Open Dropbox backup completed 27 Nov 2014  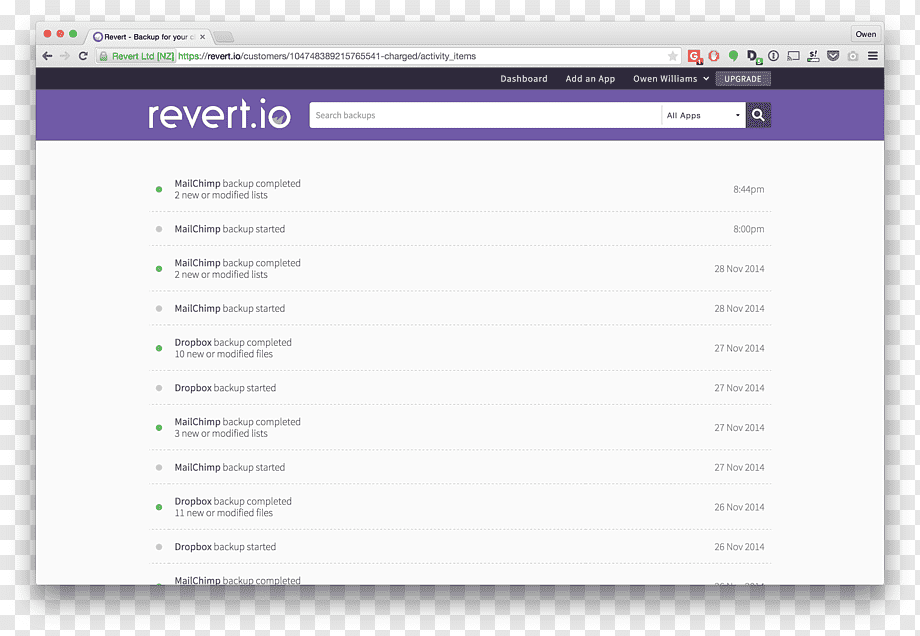(x=460, y=348)
